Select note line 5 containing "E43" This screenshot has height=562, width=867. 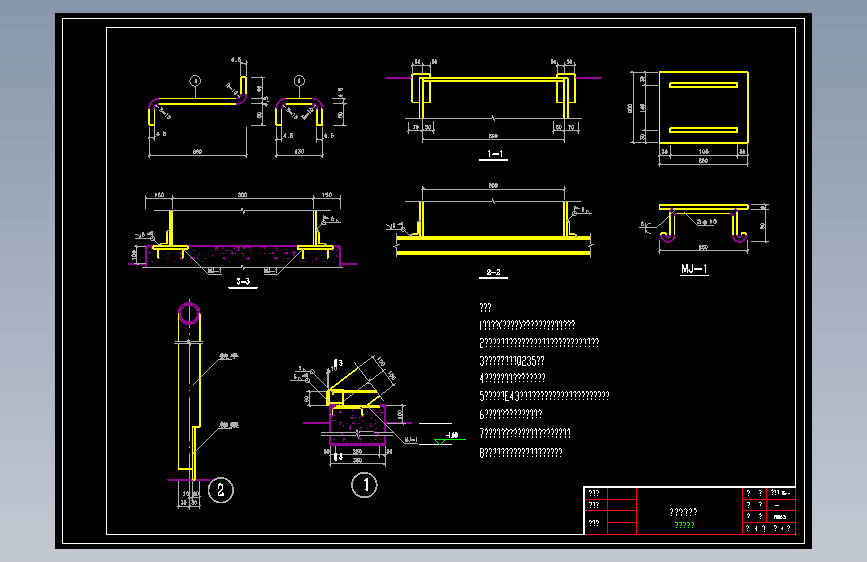point(544,396)
